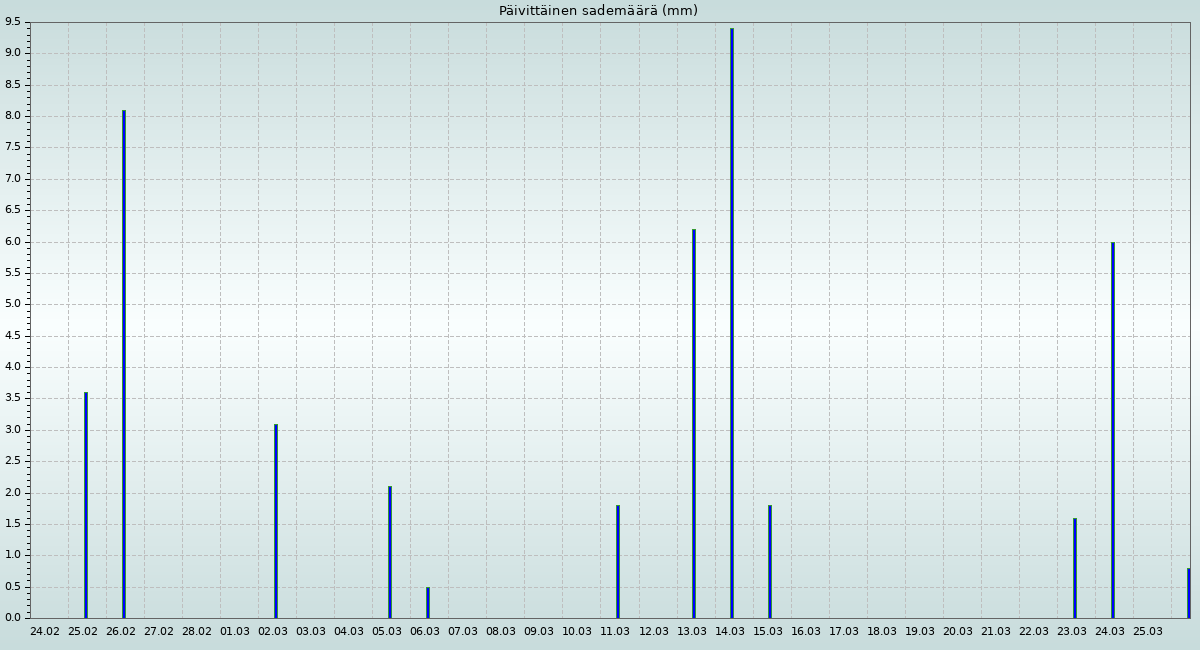Select the 01.03 x-axis date label
The height and width of the screenshot is (650, 1200).
tap(235, 631)
